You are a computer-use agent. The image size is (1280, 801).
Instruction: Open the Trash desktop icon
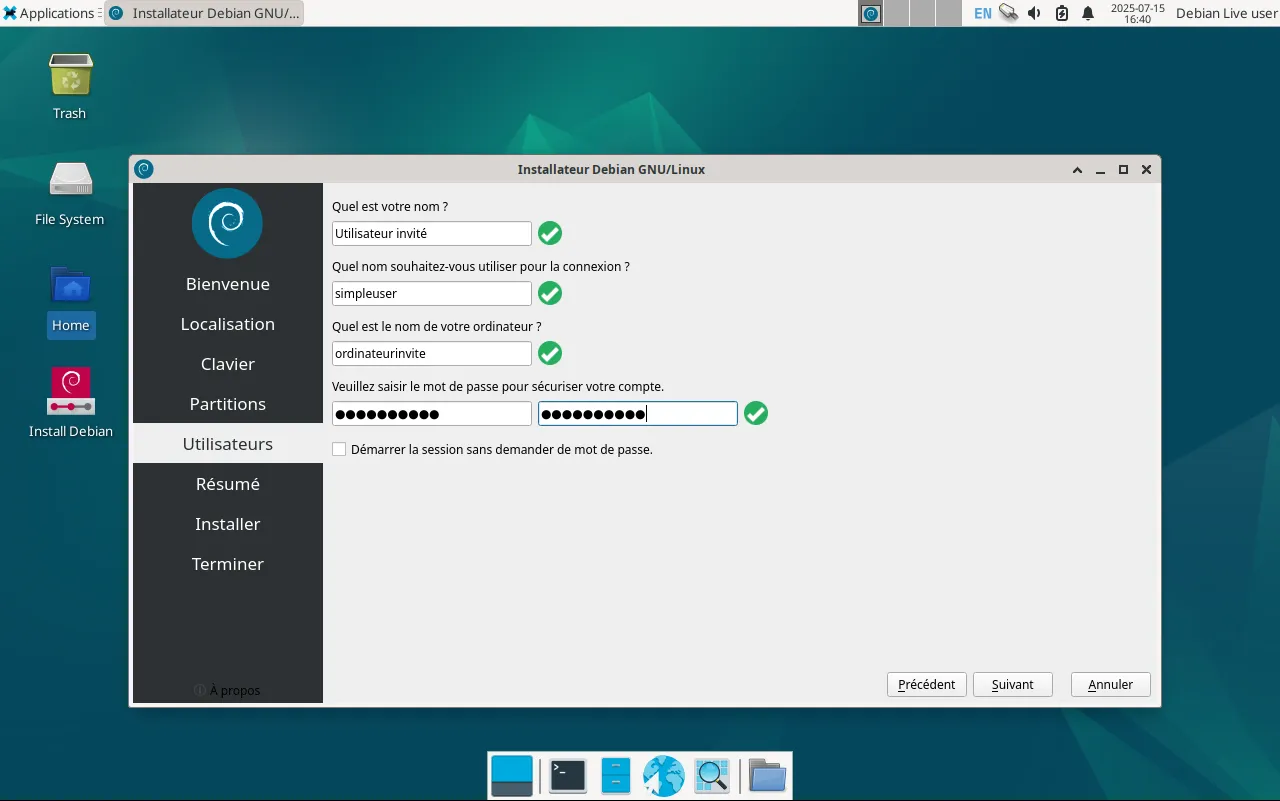[x=70, y=76]
